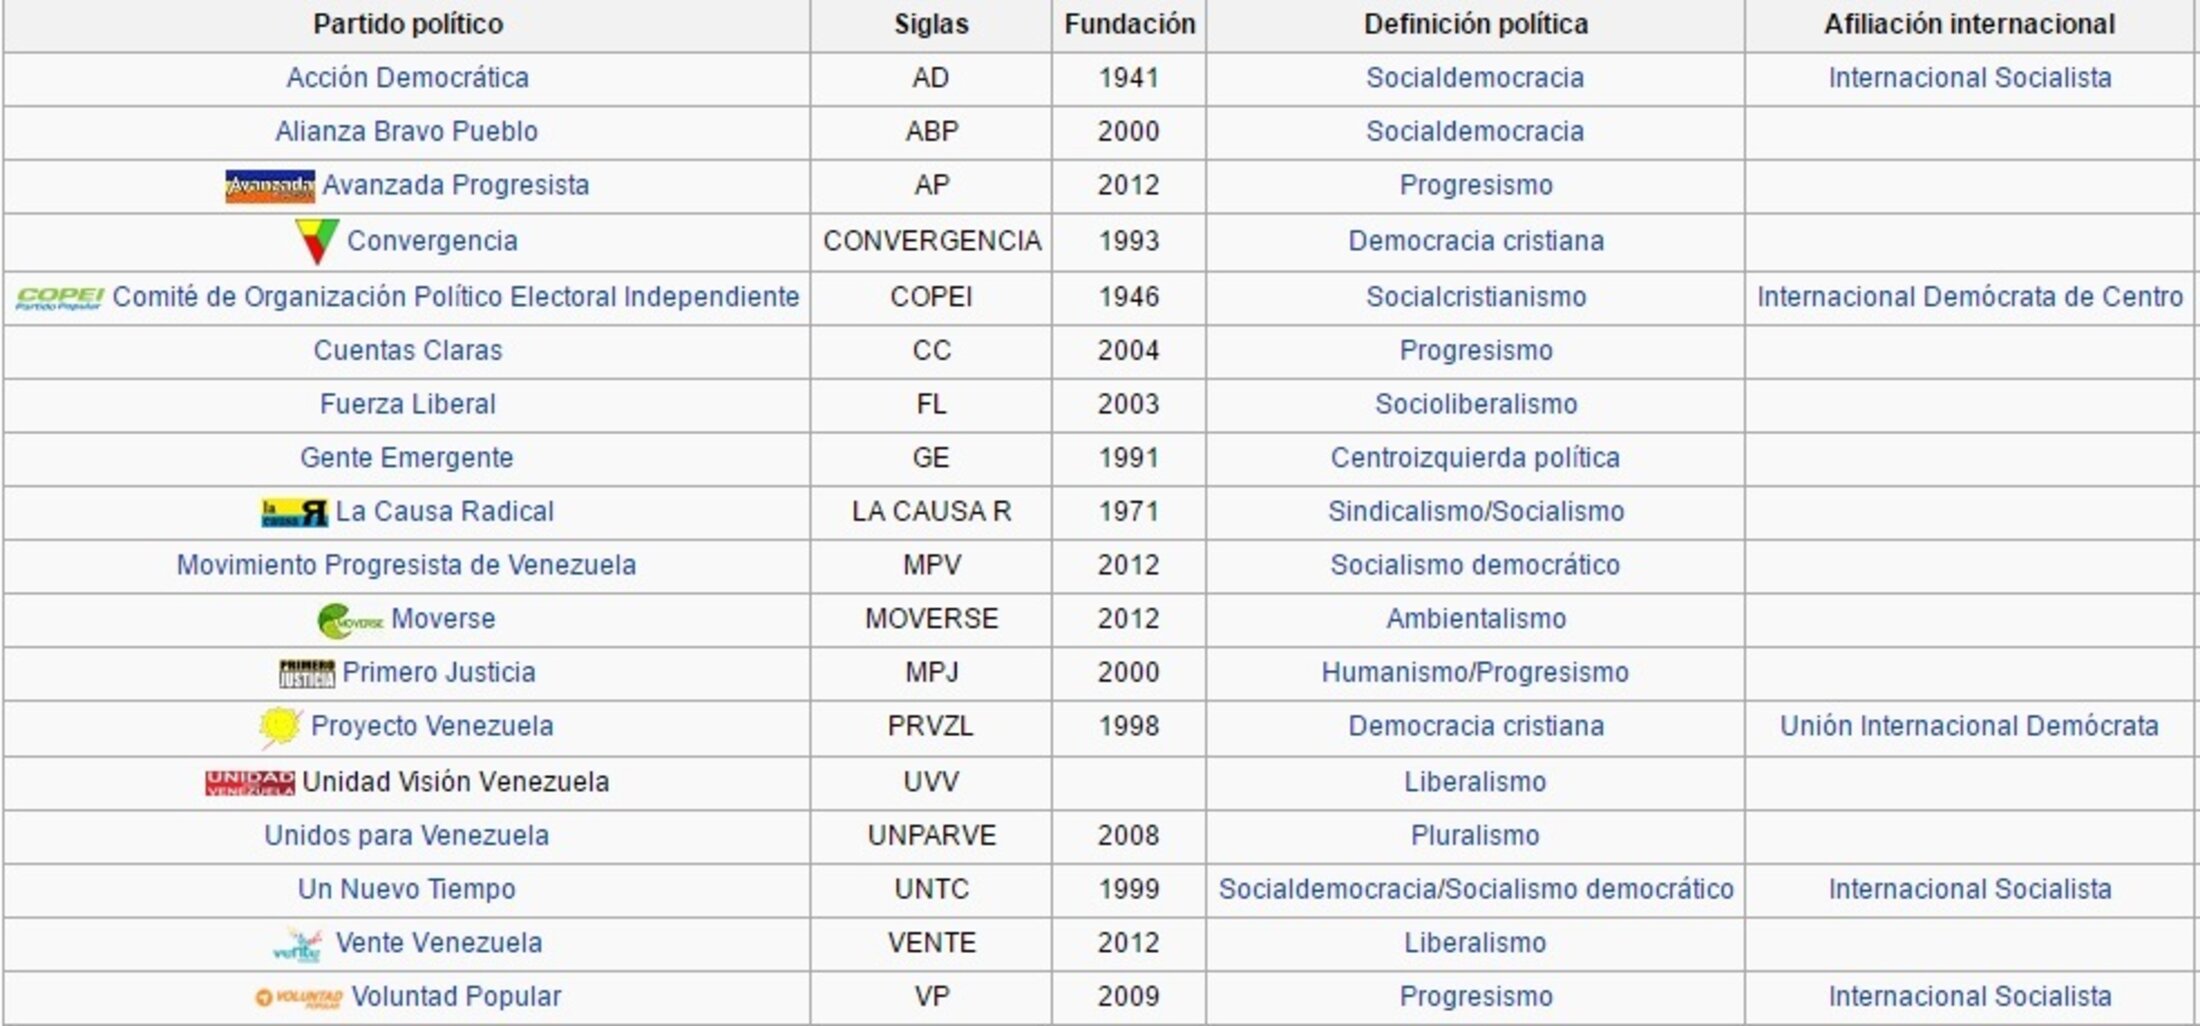The image size is (2200, 1026).
Task: Click the Vente Venezuela logo
Action: tap(298, 945)
